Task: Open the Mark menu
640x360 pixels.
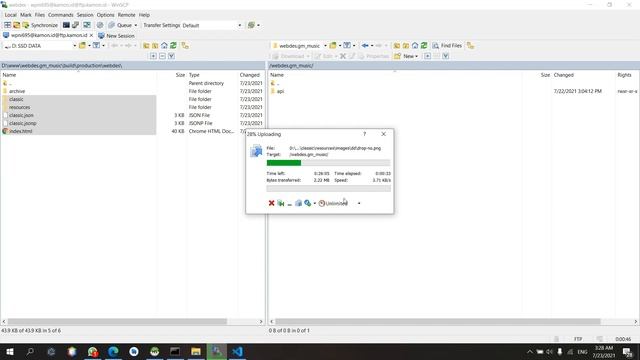Action: (26, 15)
